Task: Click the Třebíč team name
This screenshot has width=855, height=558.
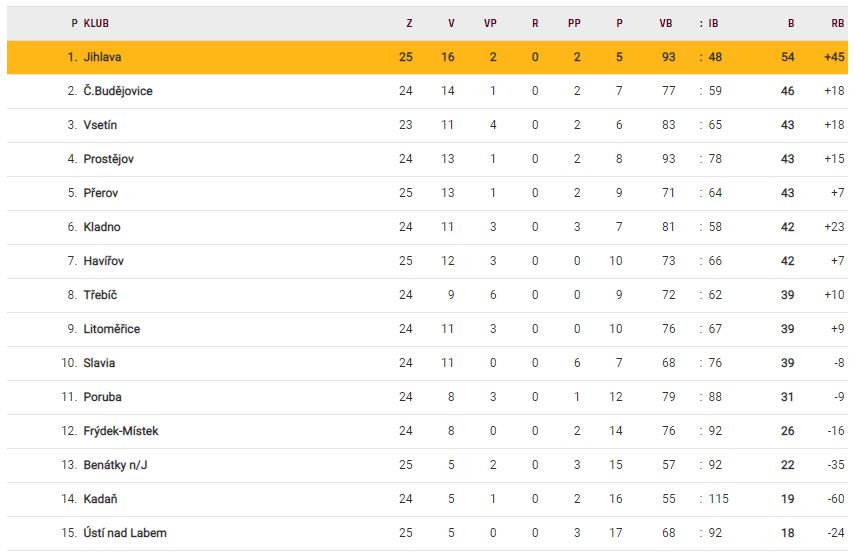Action: (x=100, y=295)
